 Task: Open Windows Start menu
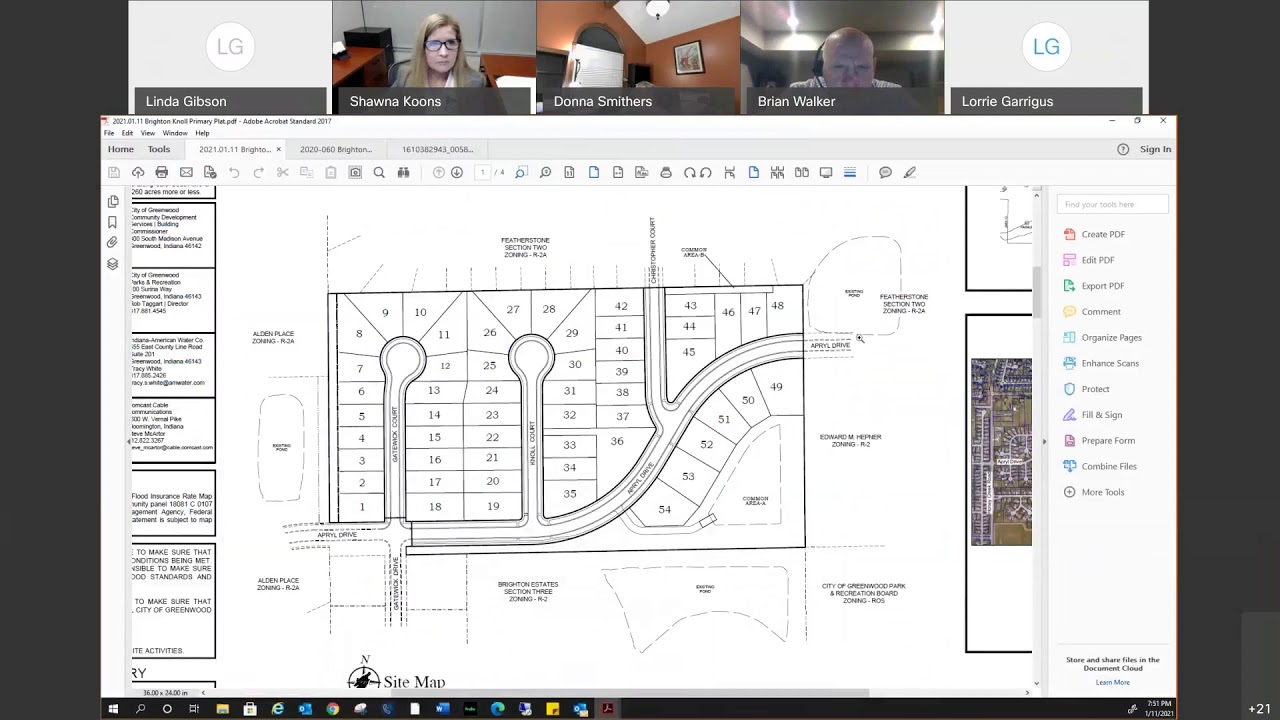(x=113, y=709)
